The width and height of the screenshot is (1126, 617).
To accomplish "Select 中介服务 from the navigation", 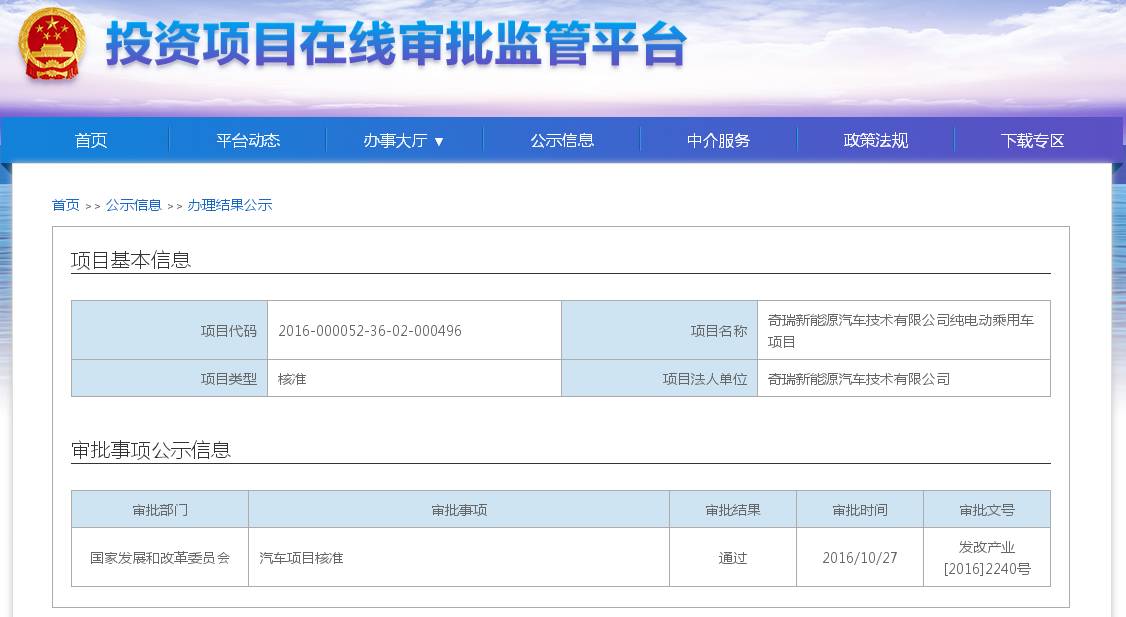I will [717, 139].
